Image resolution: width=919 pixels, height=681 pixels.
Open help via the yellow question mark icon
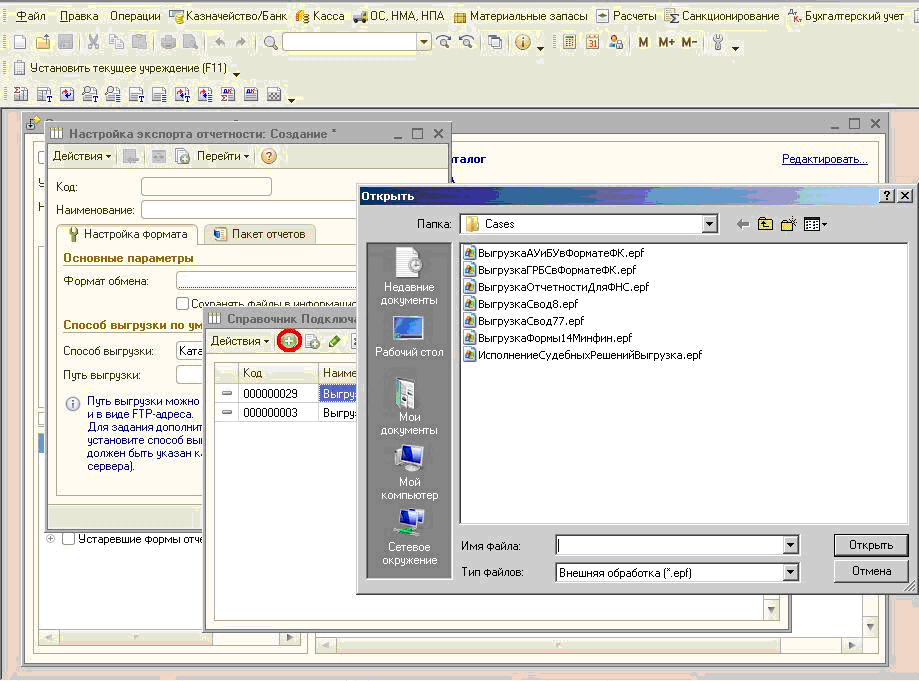click(268, 156)
